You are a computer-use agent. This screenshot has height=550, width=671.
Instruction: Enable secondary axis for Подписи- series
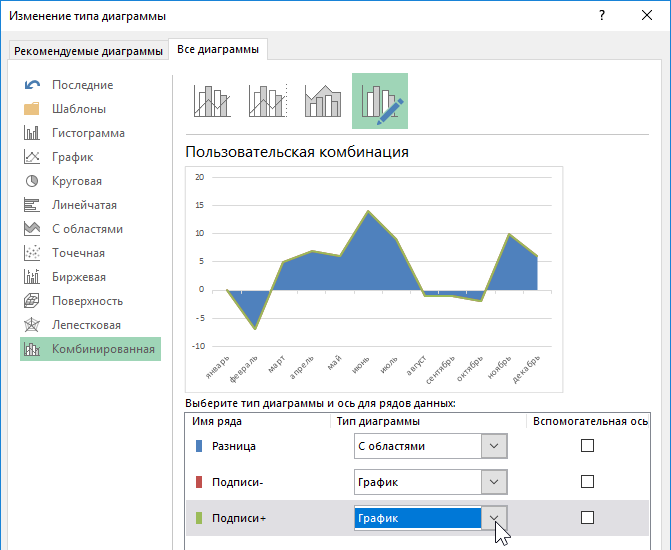587,482
